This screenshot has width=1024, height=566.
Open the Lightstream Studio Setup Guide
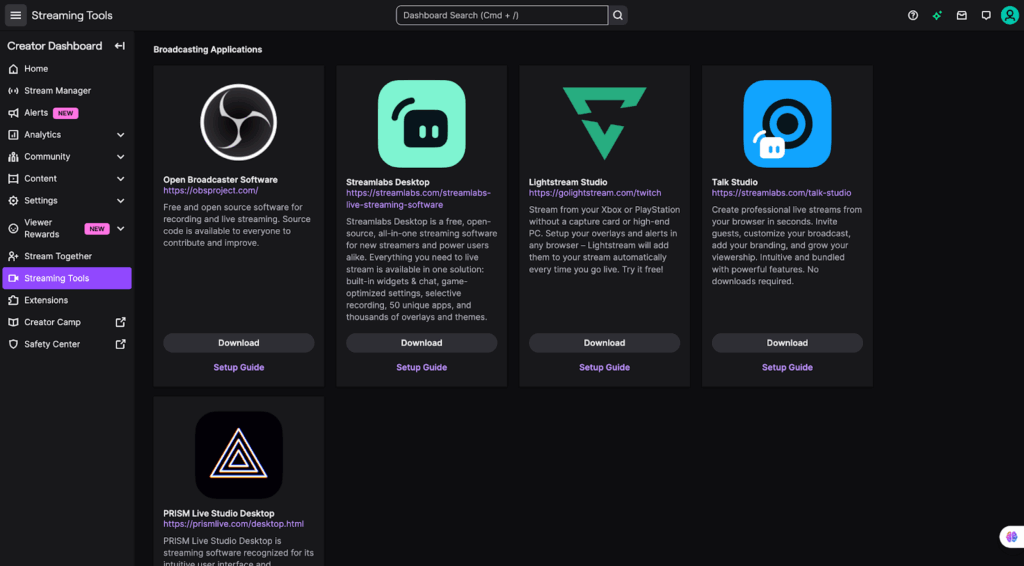[x=604, y=367]
